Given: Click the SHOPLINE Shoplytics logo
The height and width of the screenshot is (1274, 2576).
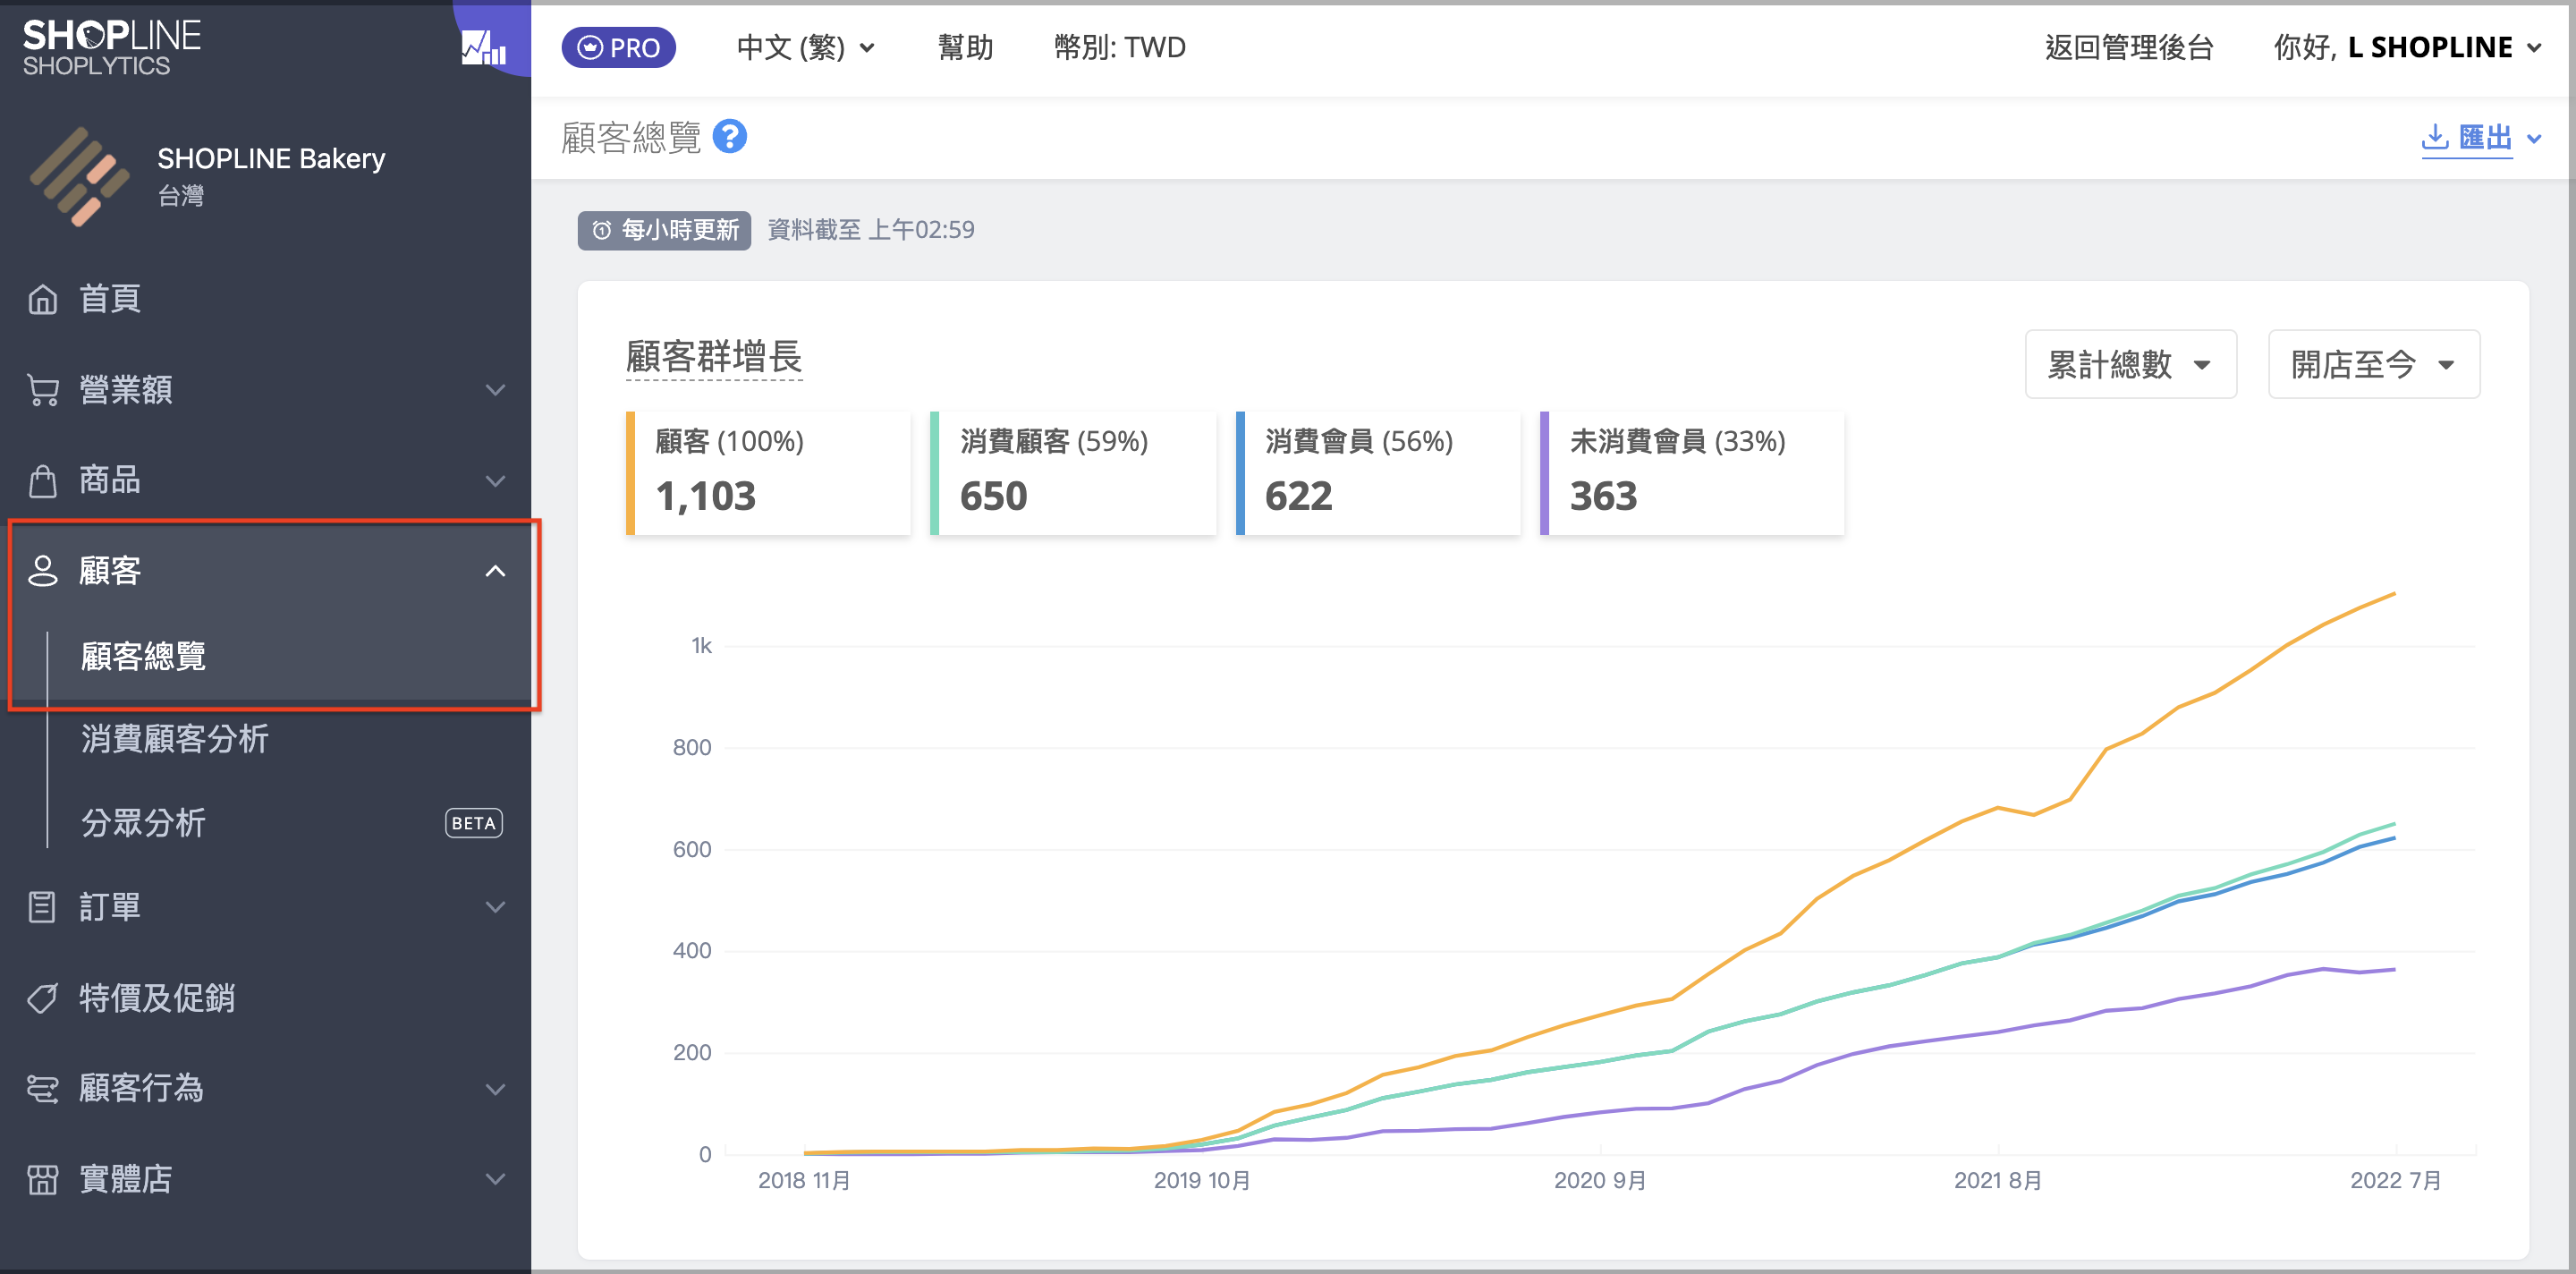Looking at the screenshot, I should coord(112,47).
